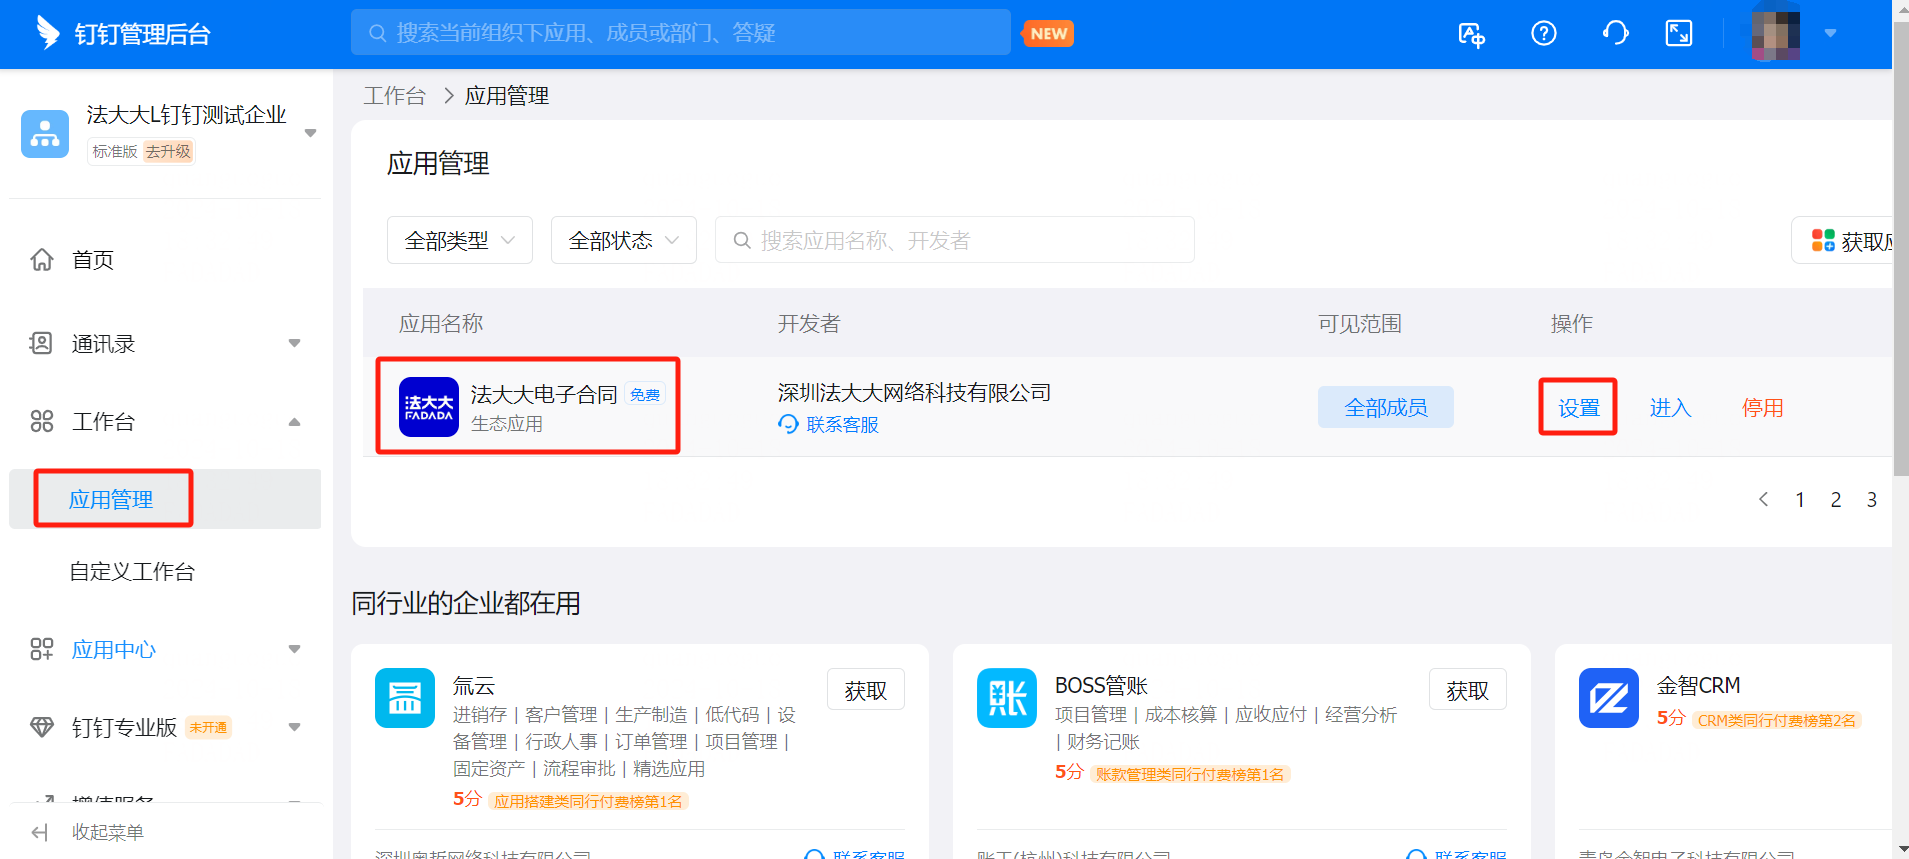The width and height of the screenshot is (1909, 859).
Task: Click 获取 for 氚云
Action: pyautogui.click(x=866, y=690)
